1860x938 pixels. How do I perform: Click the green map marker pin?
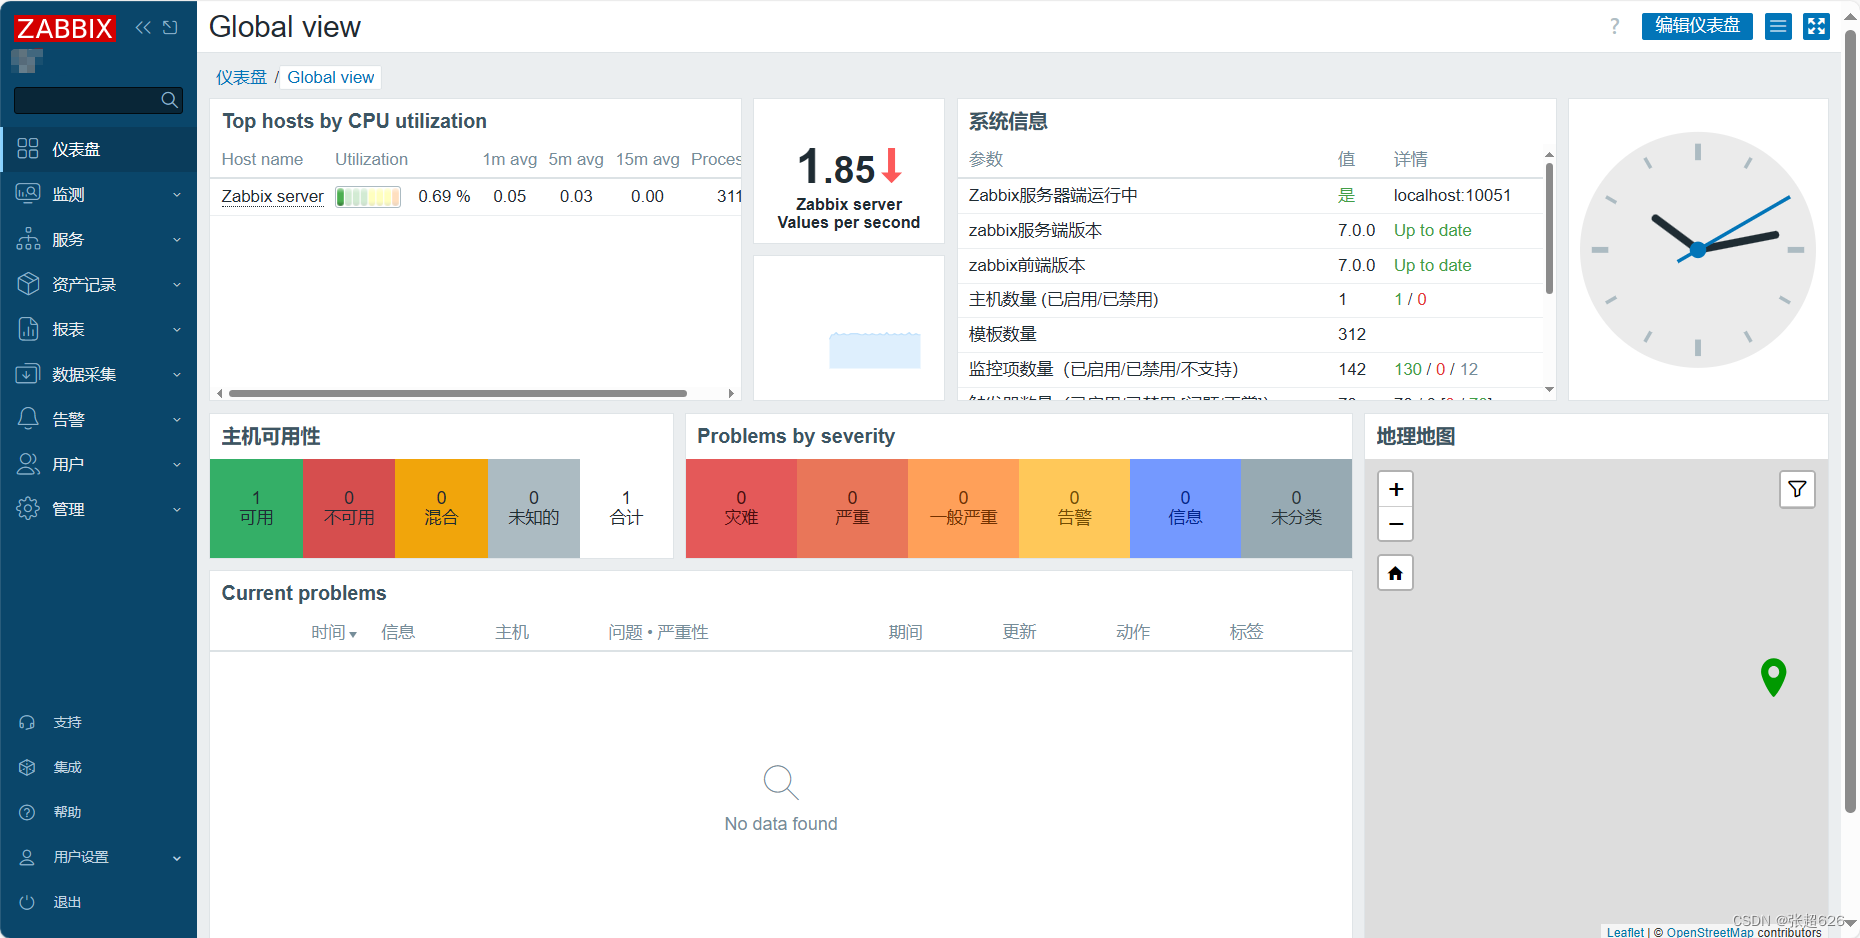[1773, 677]
